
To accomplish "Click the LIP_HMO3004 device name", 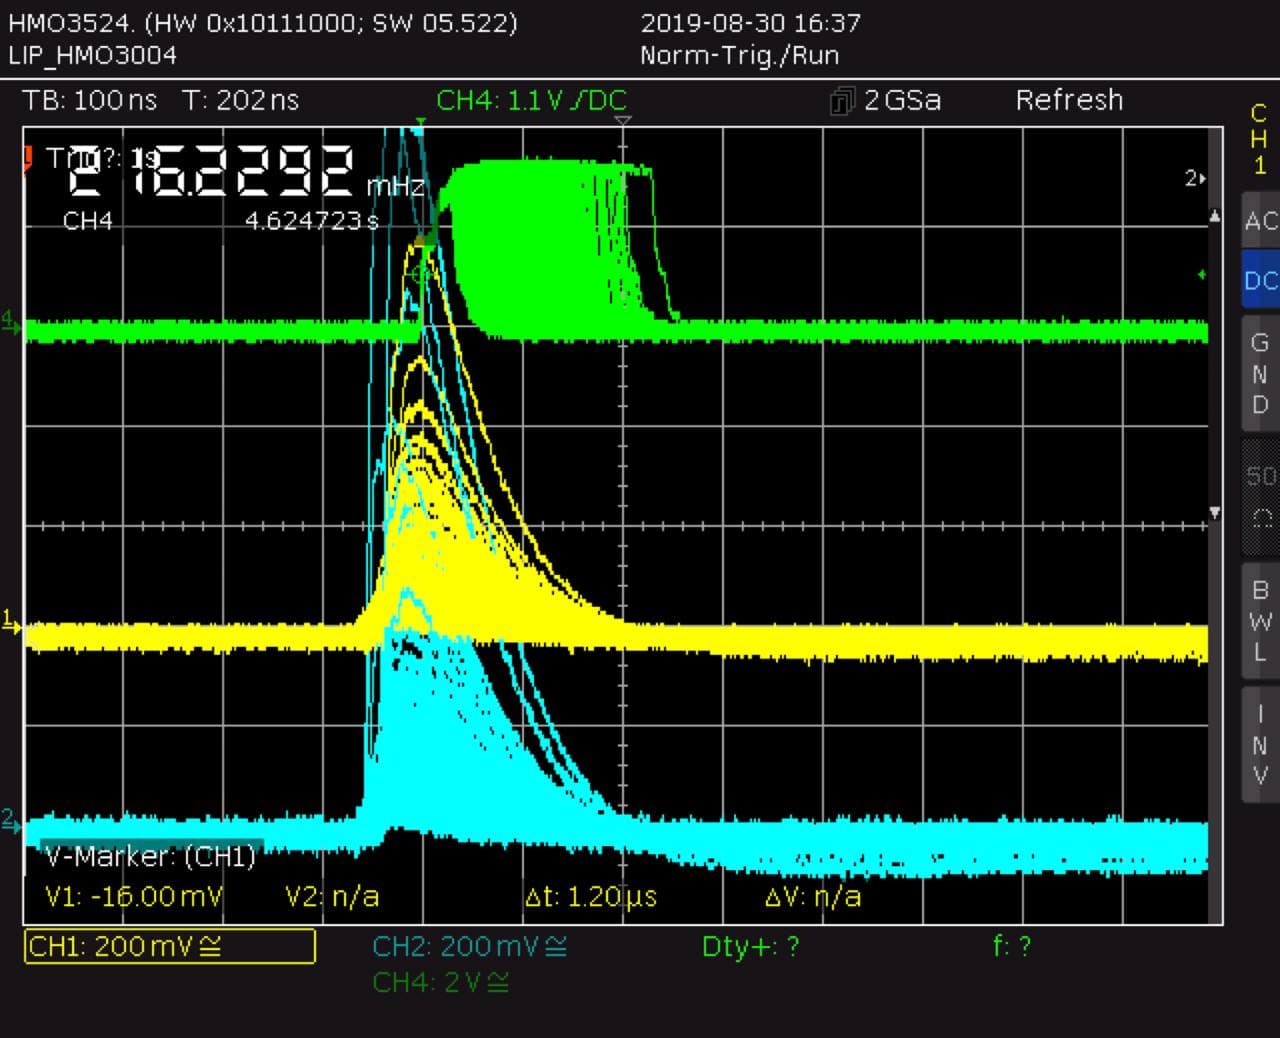I will [x=92, y=55].
